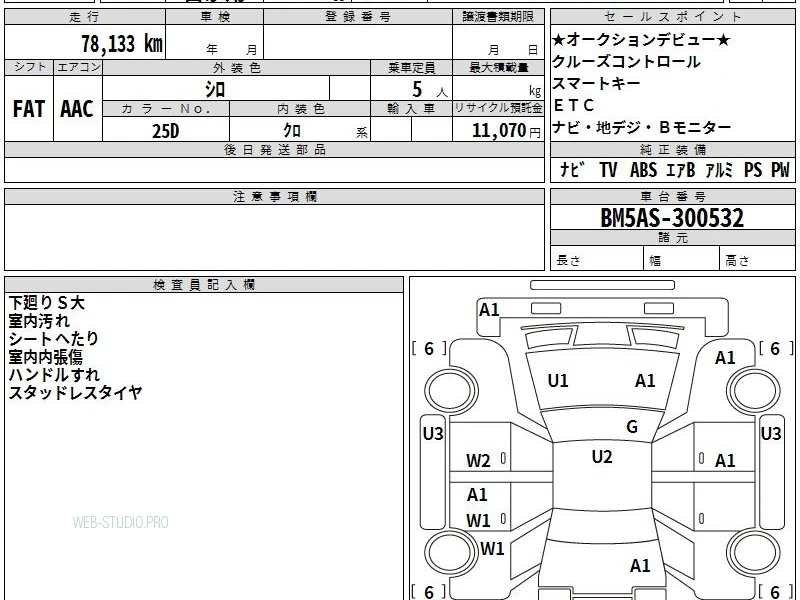Screen dimensions: 800x600
Task: Click the 後日発送部品 section header
Action: tap(274, 149)
